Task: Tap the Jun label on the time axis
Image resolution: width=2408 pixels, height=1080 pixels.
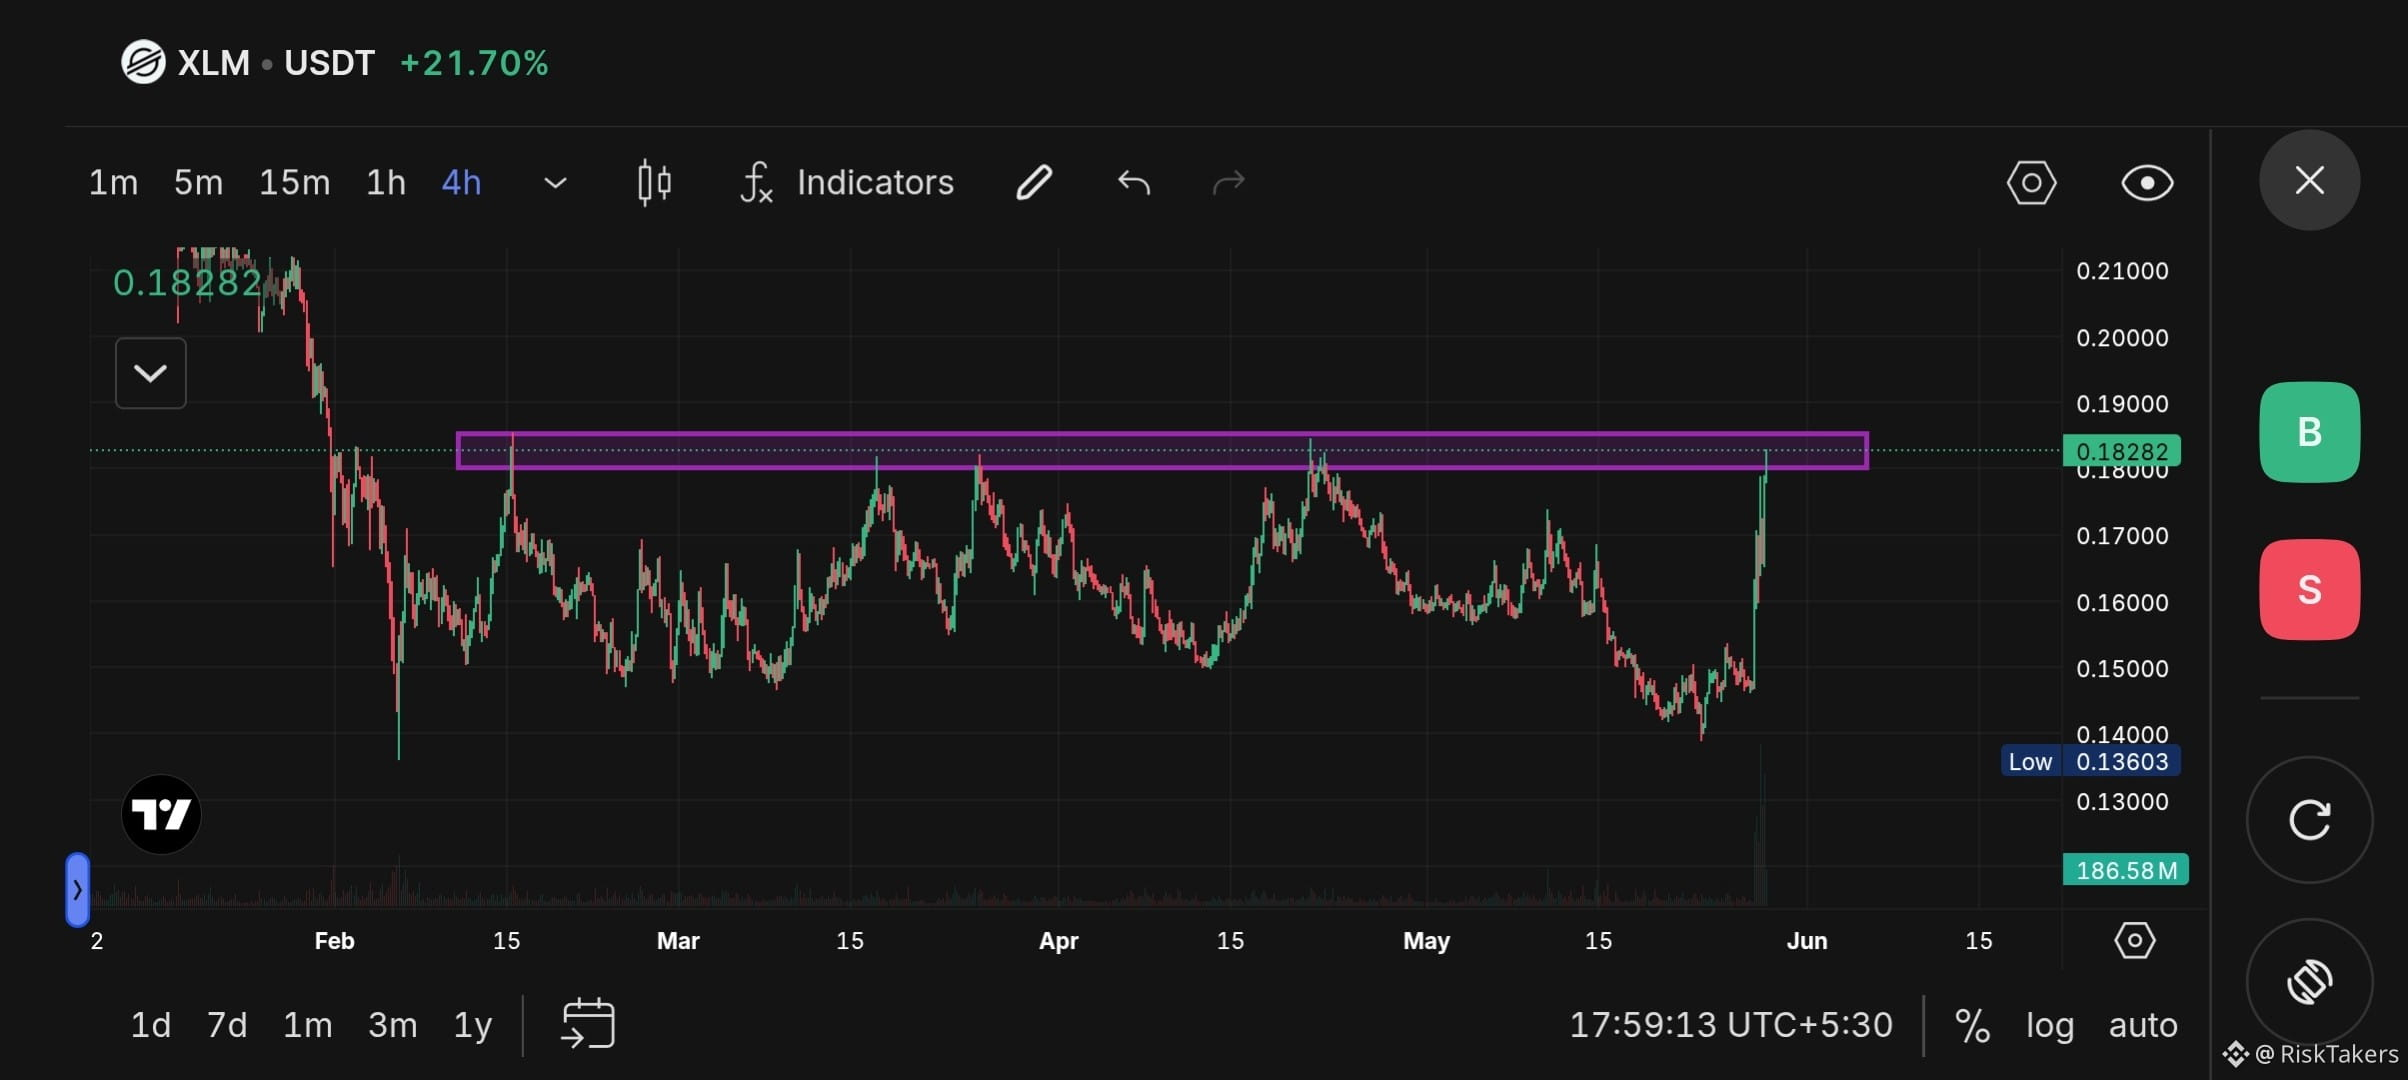Action: (1807, 941)
